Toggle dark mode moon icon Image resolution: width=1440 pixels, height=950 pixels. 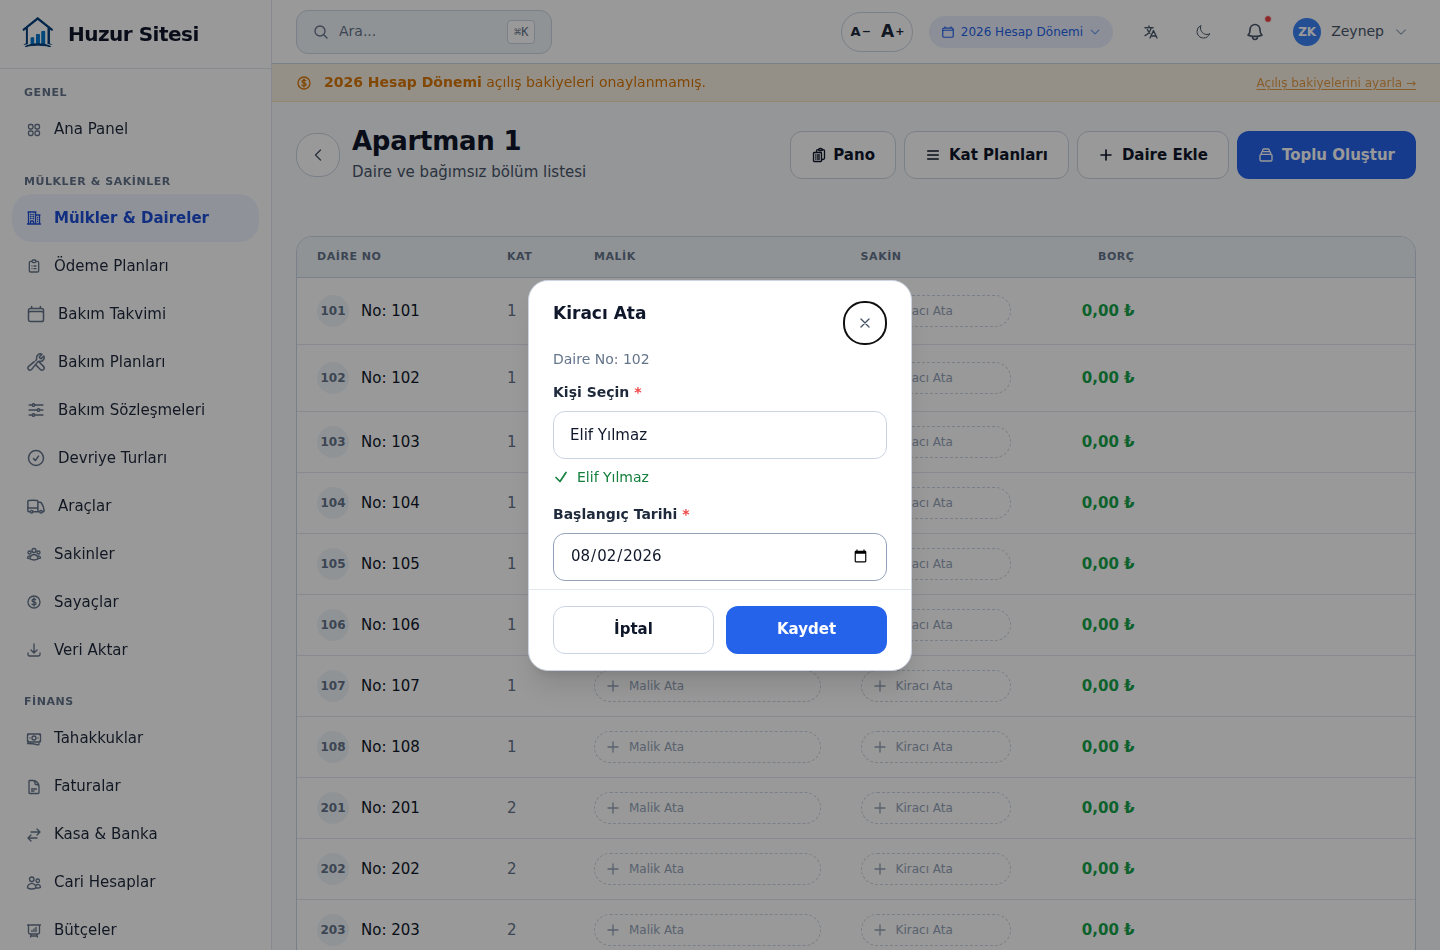[x=1203, y=32]
